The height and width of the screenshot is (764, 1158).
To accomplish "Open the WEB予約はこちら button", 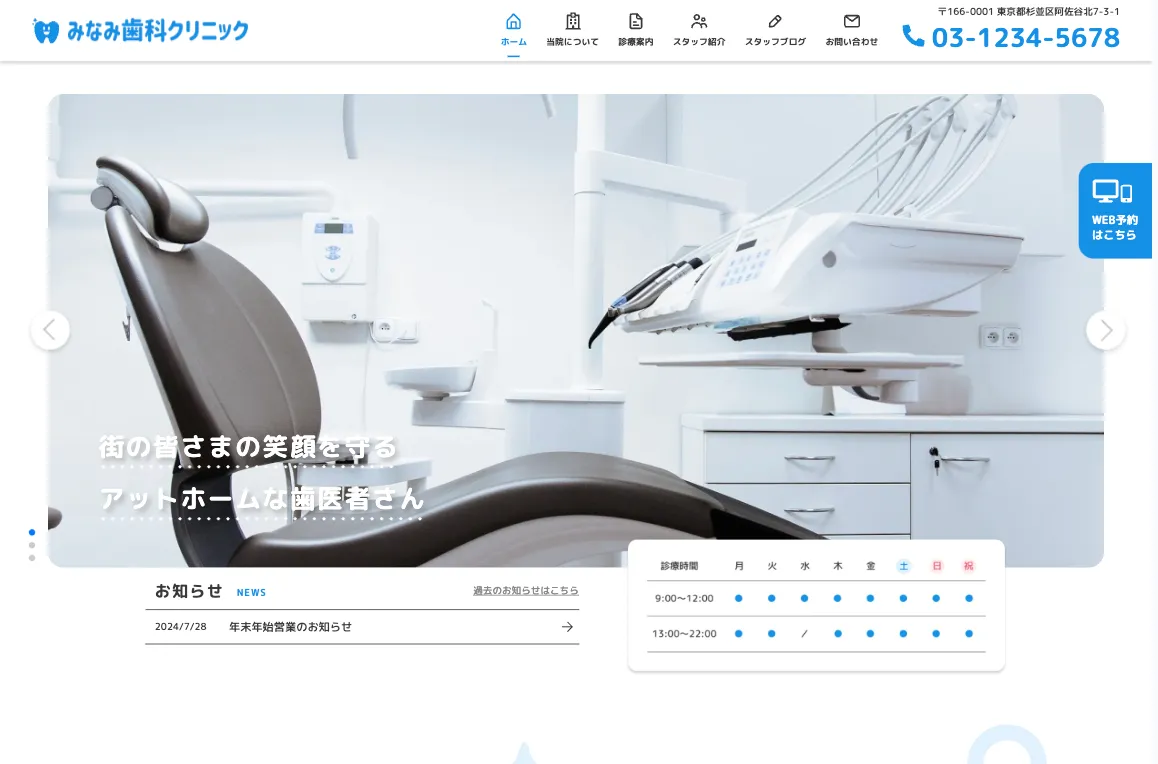I will point(1114,210).
